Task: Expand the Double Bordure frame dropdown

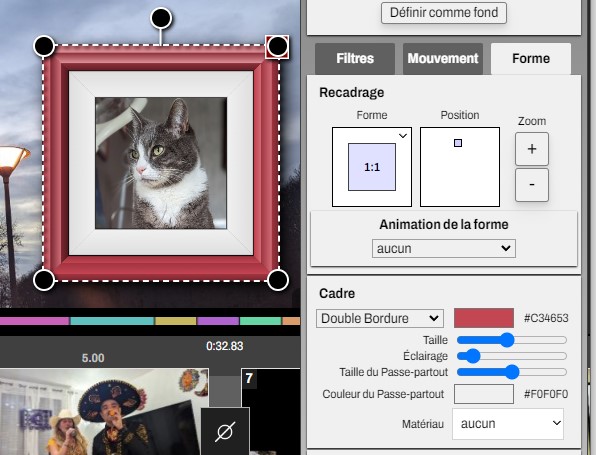Action: [x=380, y=318]
